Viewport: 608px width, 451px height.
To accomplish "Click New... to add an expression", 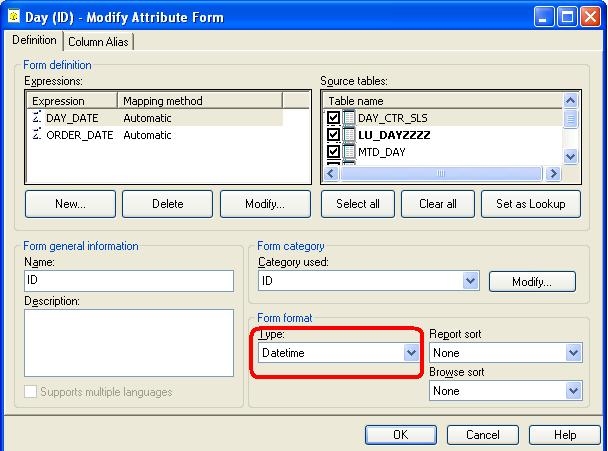I will (70, 204).
